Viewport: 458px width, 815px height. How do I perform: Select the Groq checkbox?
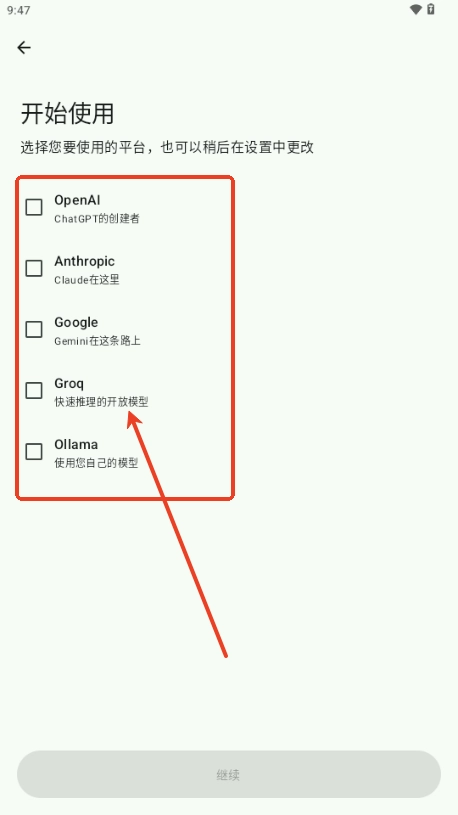point(34,390)
